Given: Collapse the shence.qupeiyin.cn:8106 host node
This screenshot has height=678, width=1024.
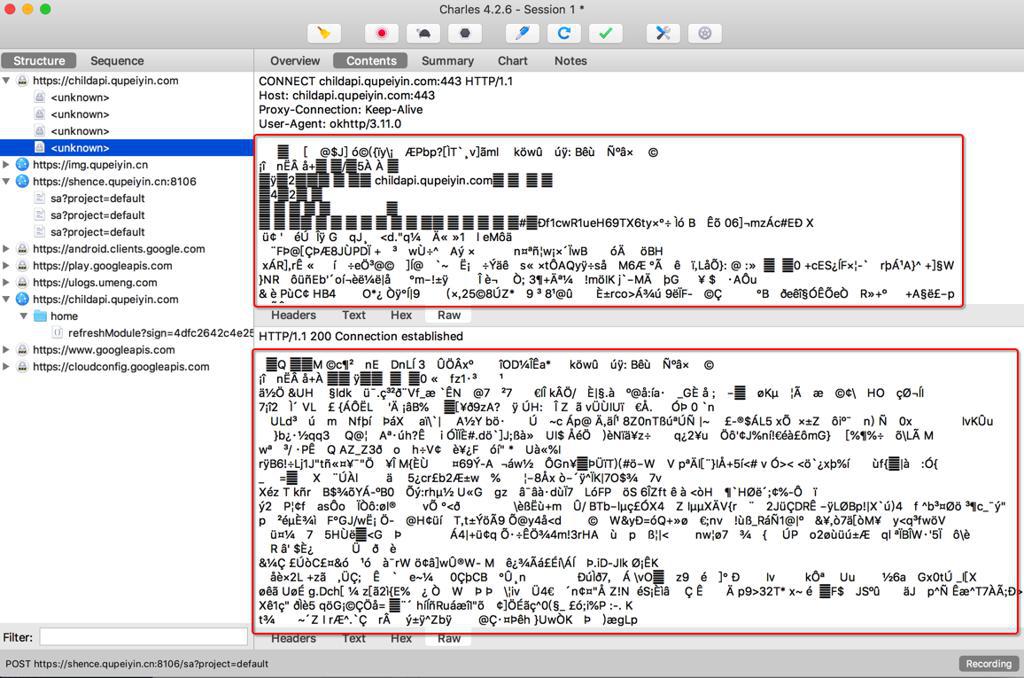Looking at the screenshot, I should pyautogui.click(x=8, y=182).
